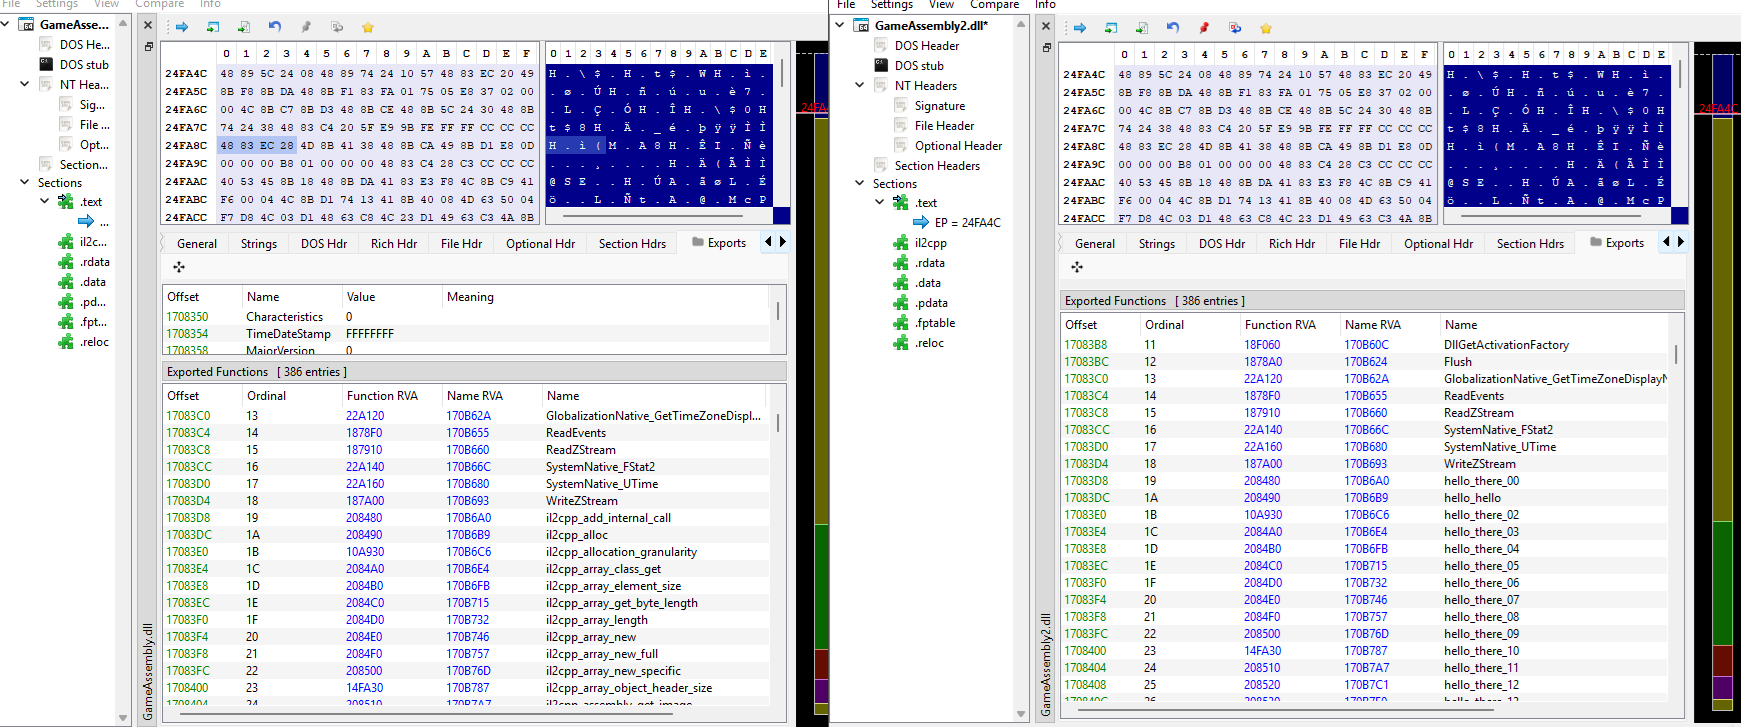Collapse Sections node in left tree
This screenshot has height=727, width=1741.
(x=24, y=182)
